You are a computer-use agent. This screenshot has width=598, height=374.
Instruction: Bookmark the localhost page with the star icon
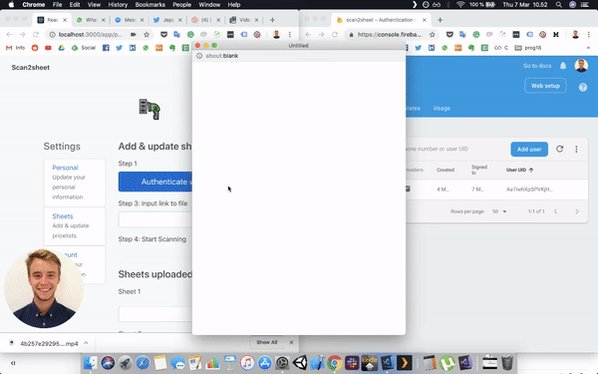[146, 35]
